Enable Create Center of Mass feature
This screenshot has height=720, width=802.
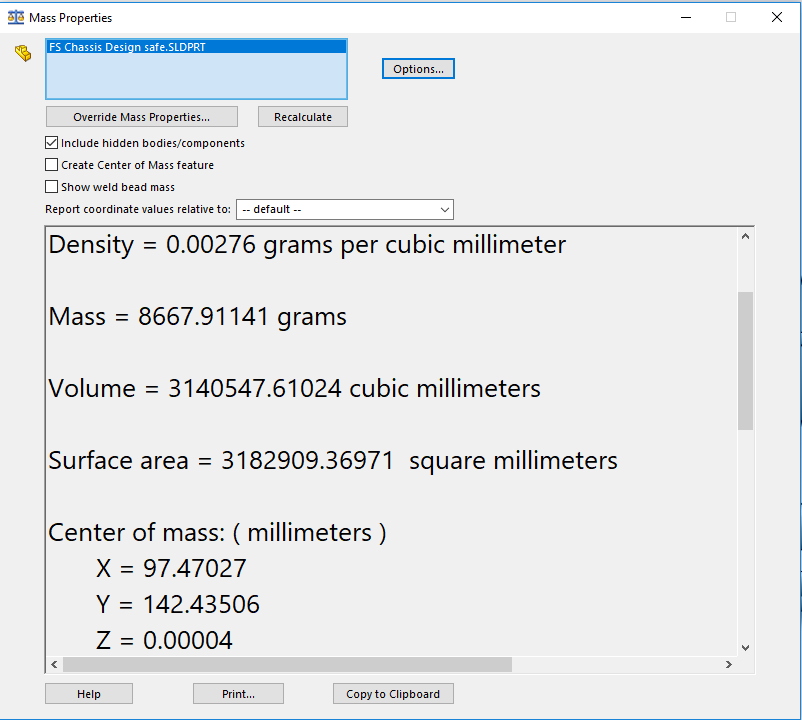(51, 165)
